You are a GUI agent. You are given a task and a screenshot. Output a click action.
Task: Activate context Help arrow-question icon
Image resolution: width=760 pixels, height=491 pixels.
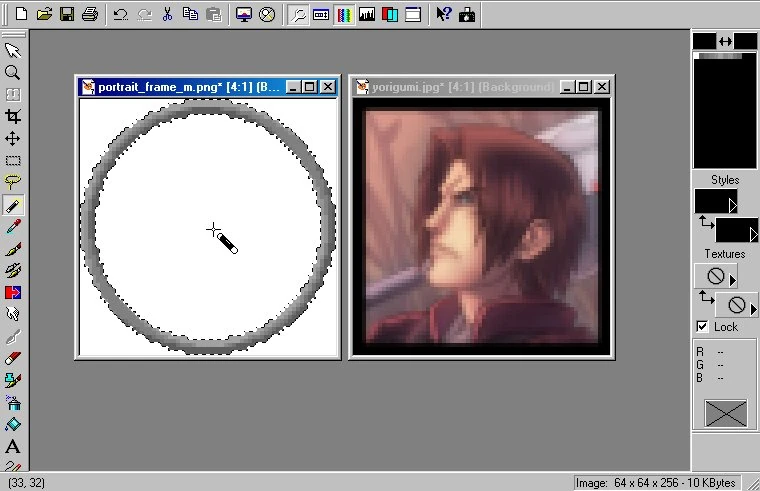click(443, 14)
